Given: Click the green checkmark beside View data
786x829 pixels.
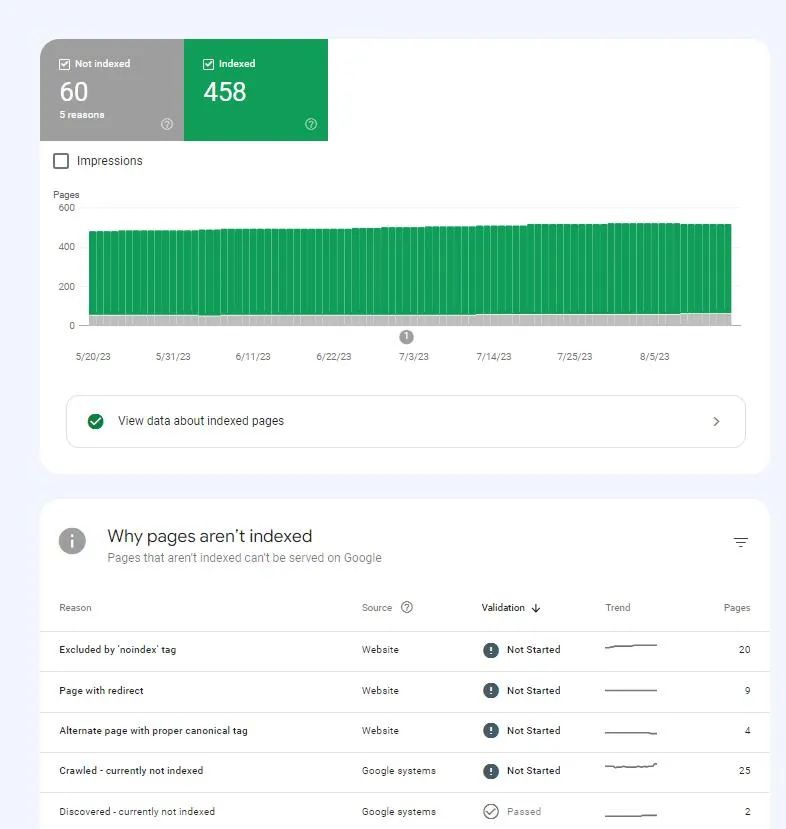Looking at the screenshot, I should [x=95, y=421].
